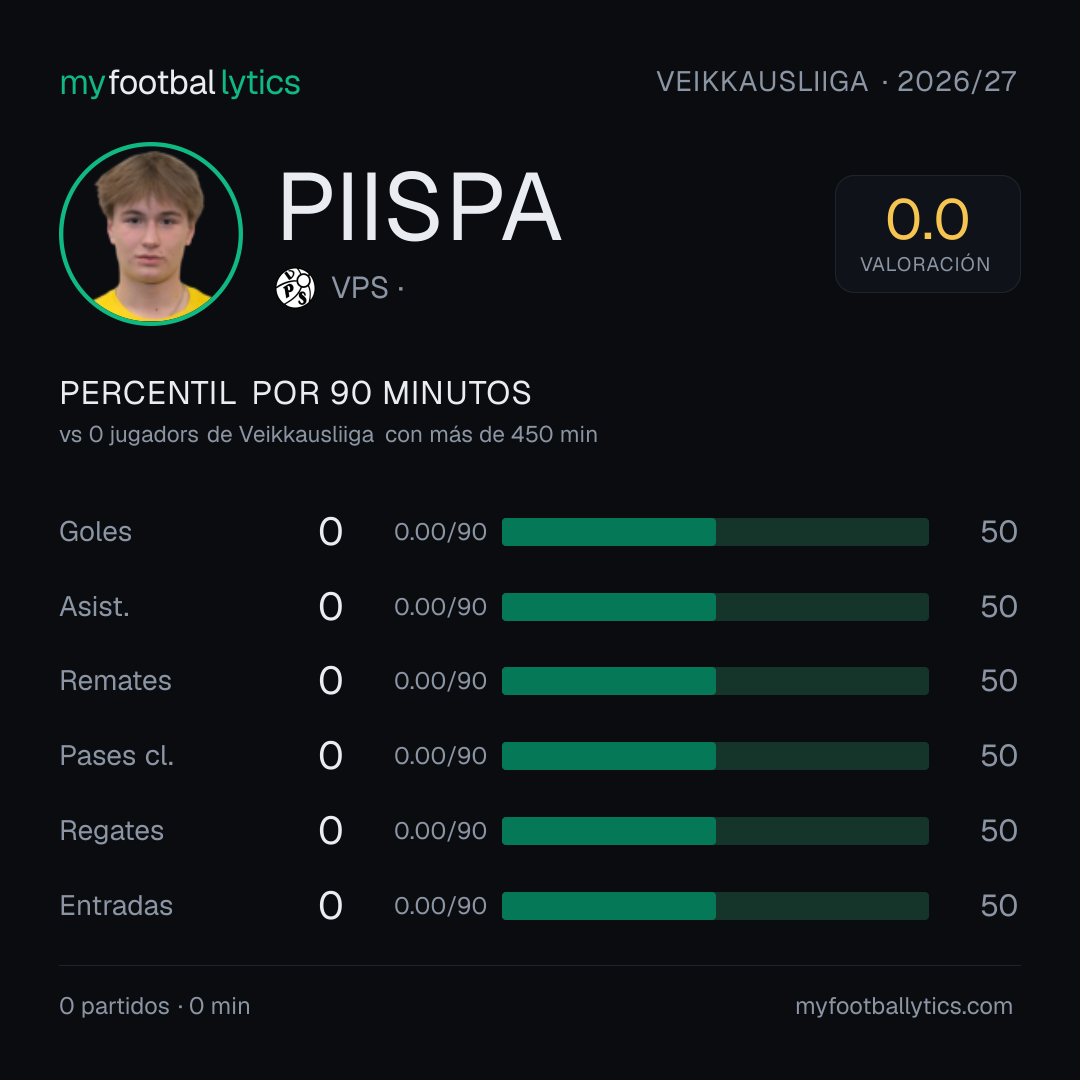The height and width of the screenshot is (1080, 1080).
Task: Open the player profile photo
Action: pyautogui.click(x=151, y=234)
